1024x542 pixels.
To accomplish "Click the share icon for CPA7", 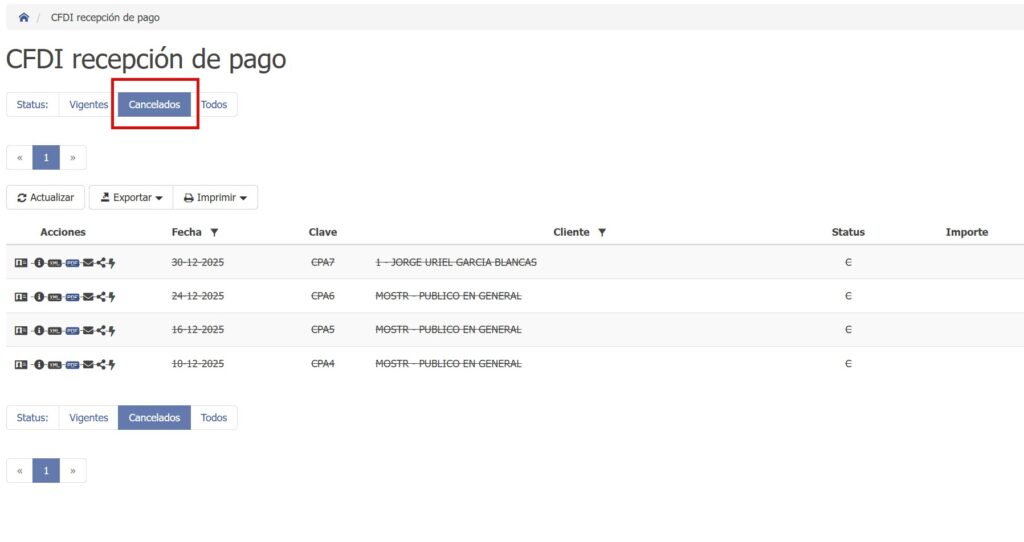I will click(100, 262).
